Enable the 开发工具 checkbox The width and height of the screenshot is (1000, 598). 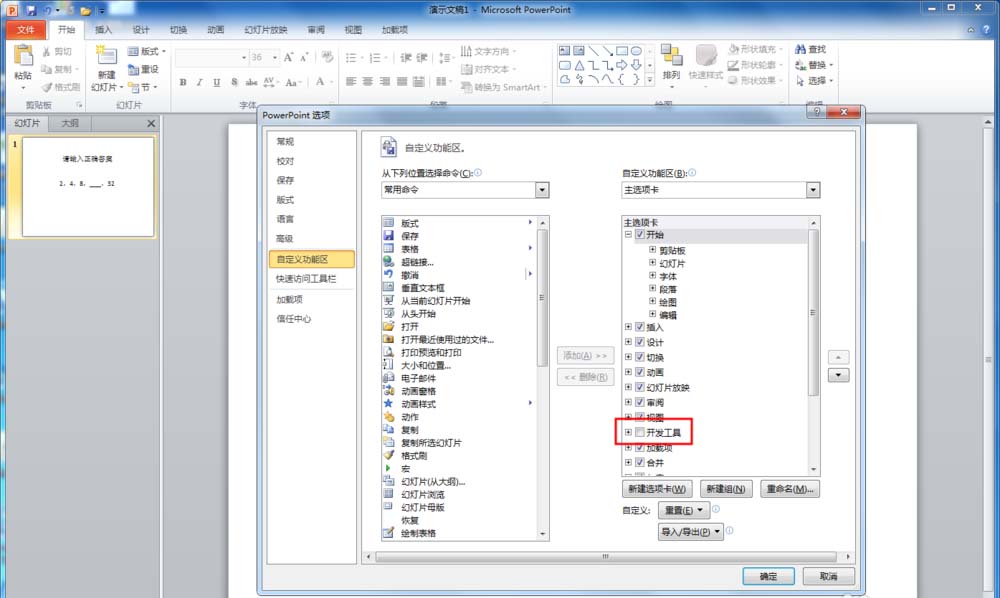[640, 432]
